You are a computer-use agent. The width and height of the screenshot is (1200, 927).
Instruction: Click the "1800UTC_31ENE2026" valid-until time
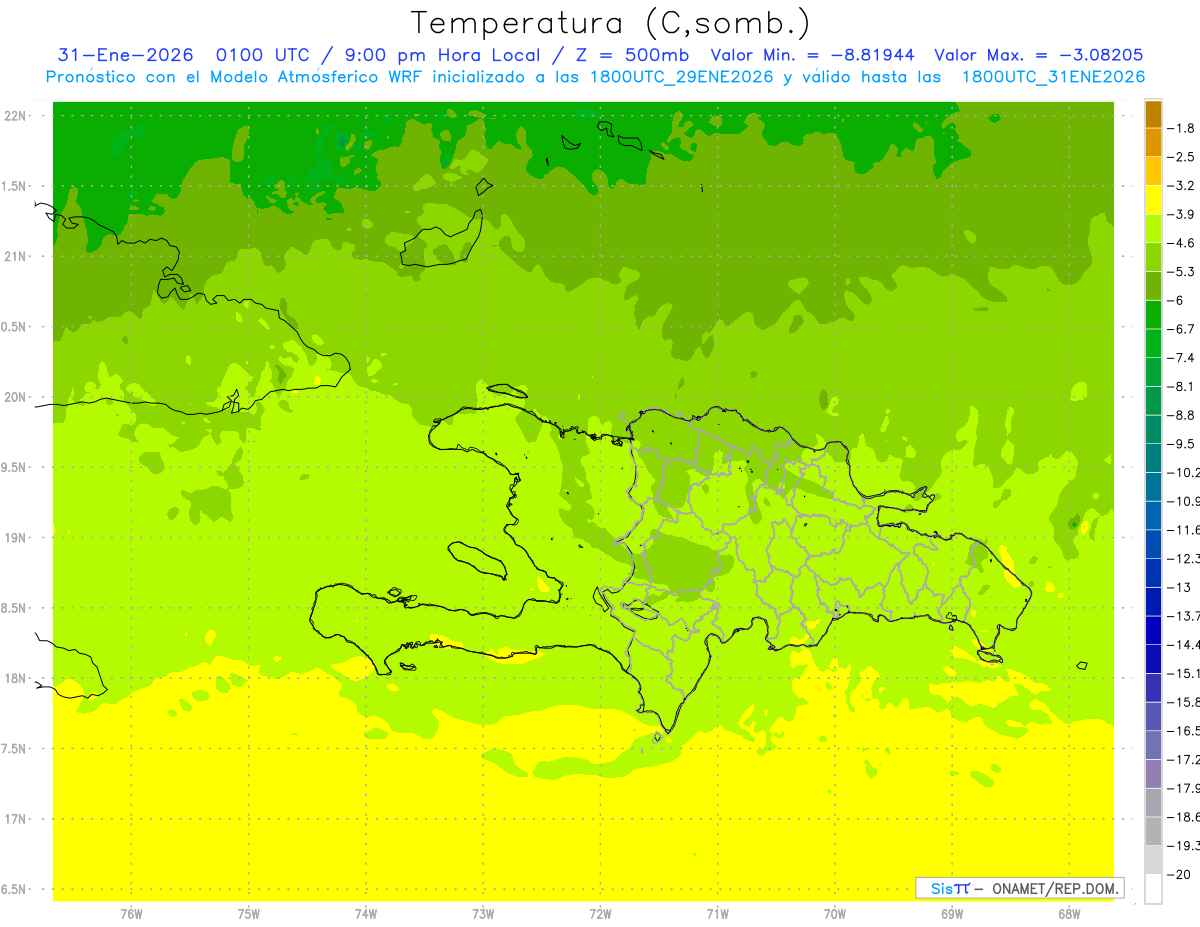(x=1053, y=77)
